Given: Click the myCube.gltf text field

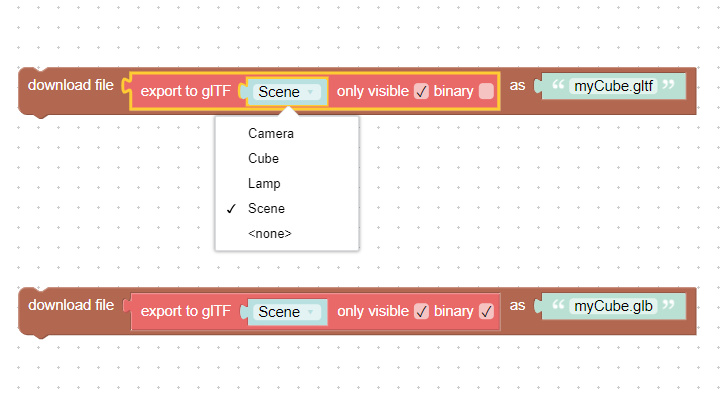Looking at the screenshot, I should pyautogui.click(x=613, y=86).
